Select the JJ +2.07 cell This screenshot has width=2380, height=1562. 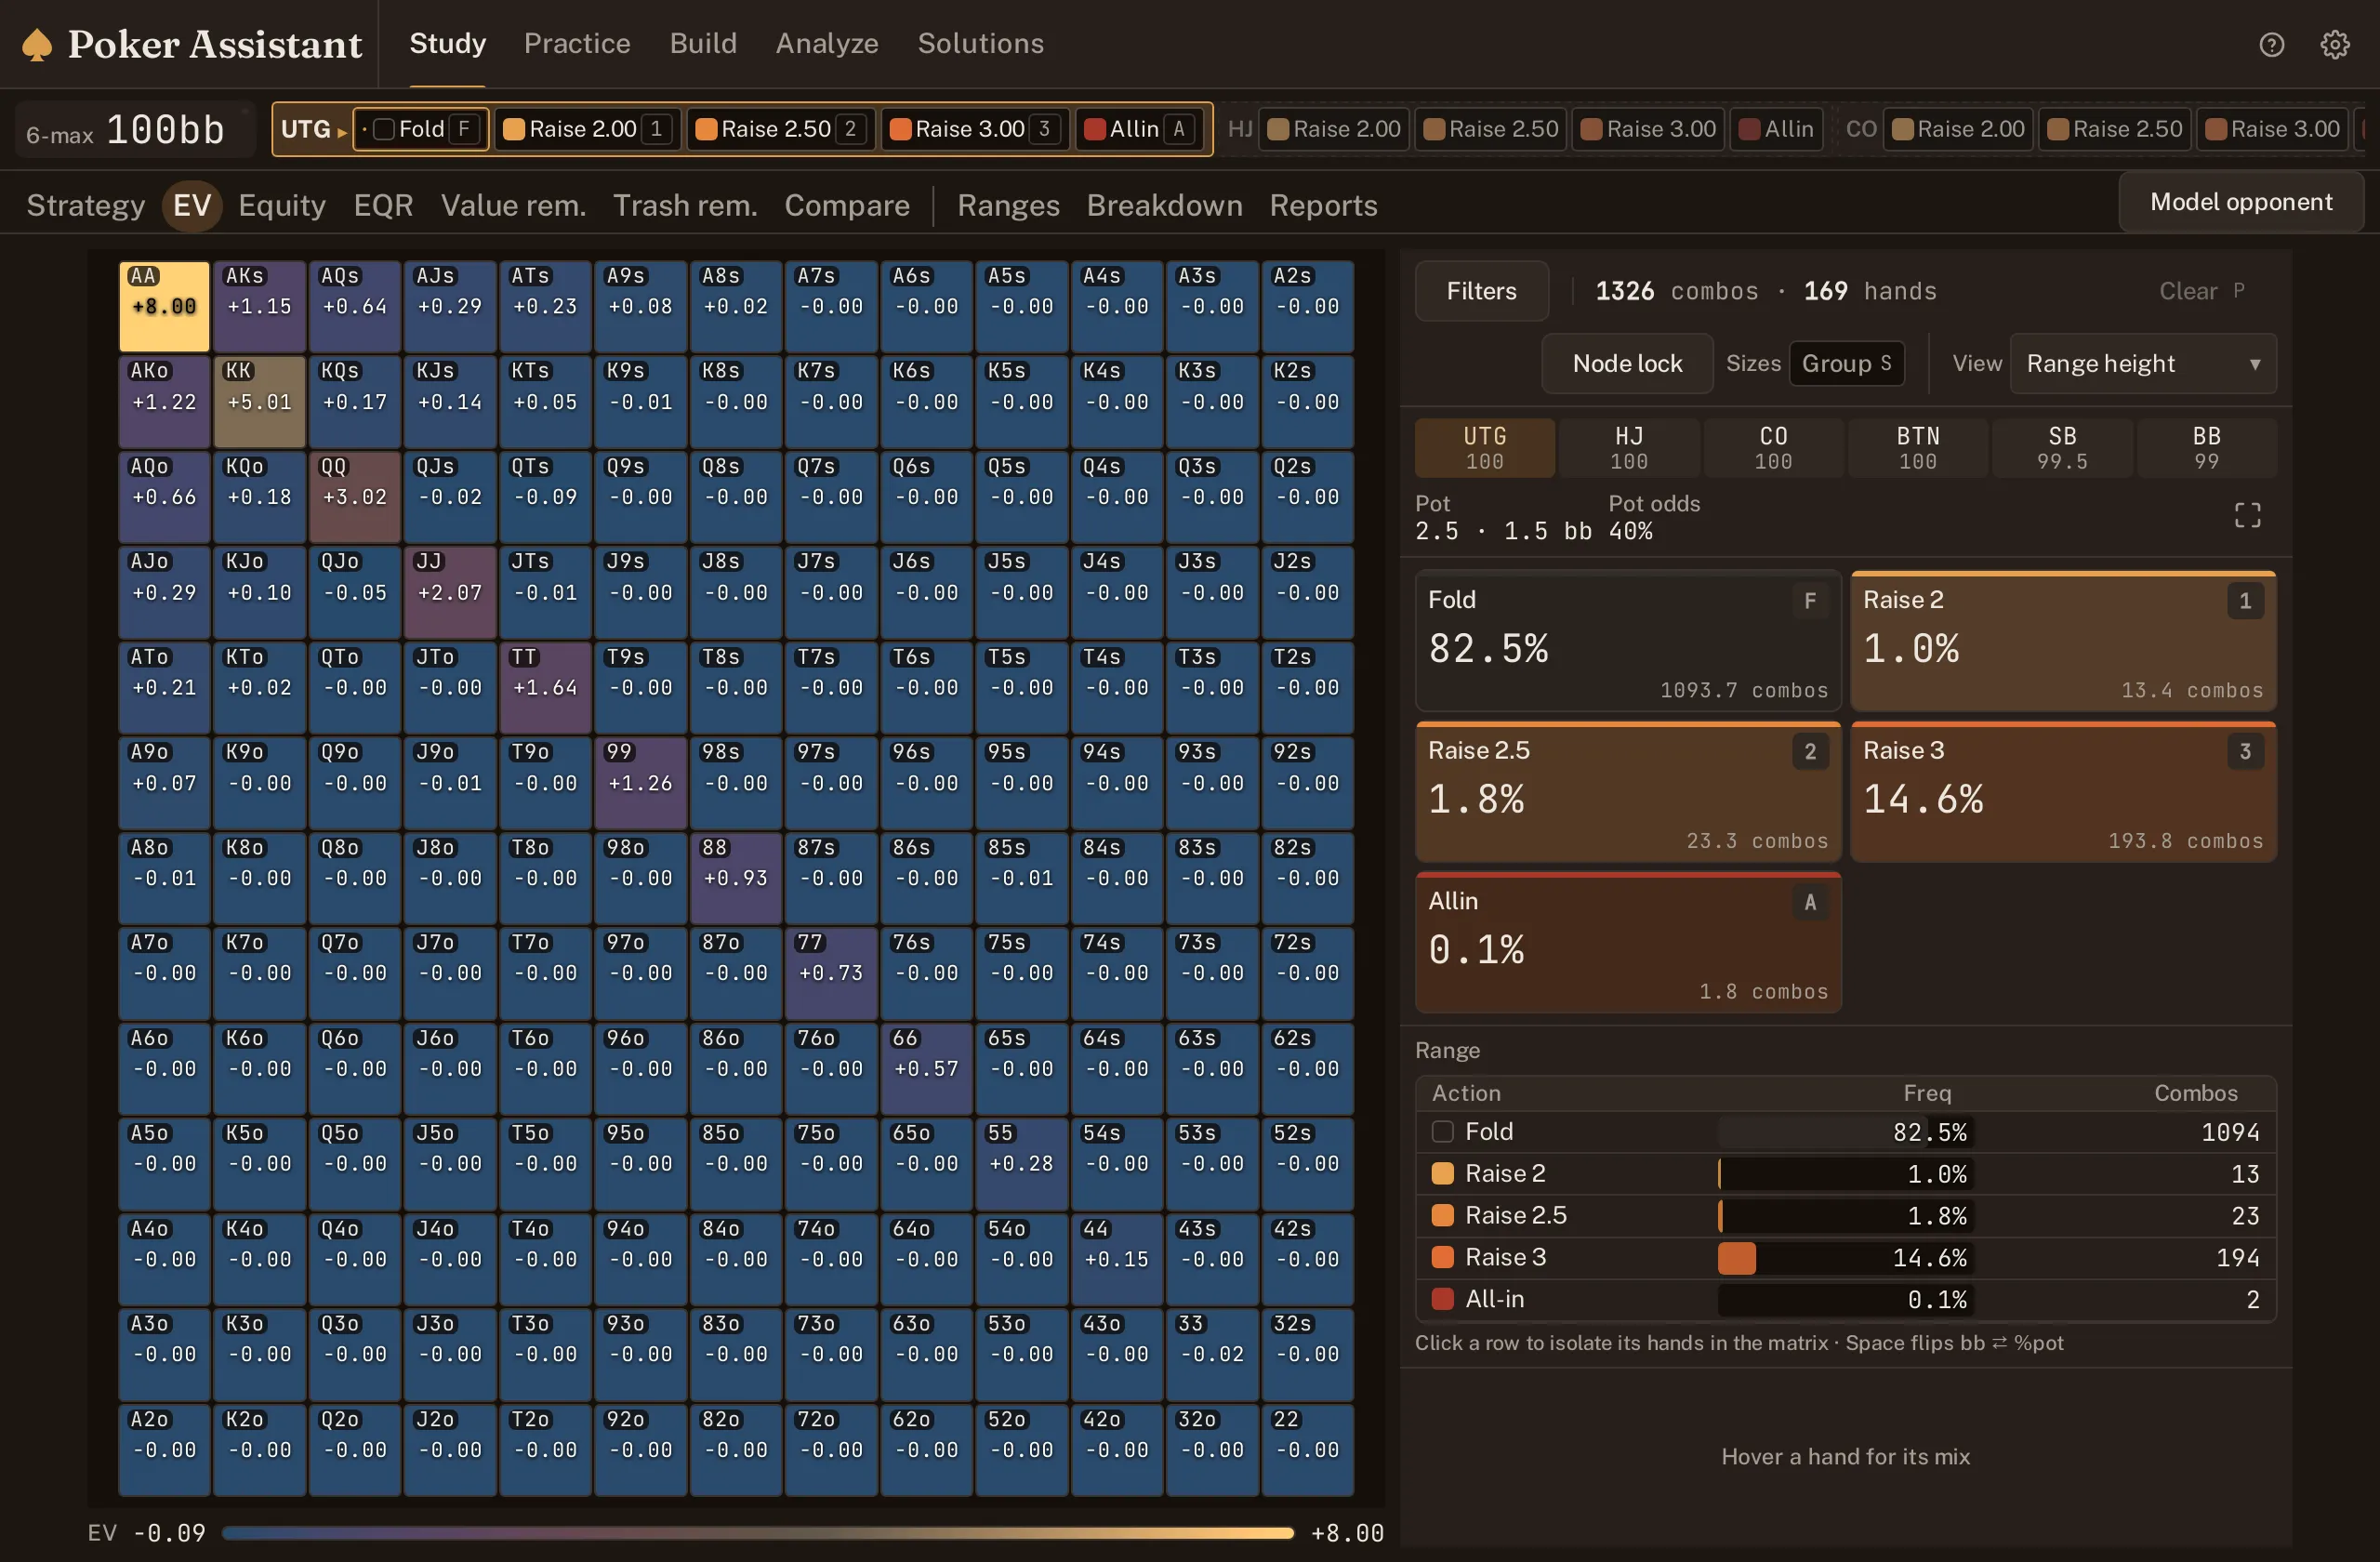(x=450, y=592)
